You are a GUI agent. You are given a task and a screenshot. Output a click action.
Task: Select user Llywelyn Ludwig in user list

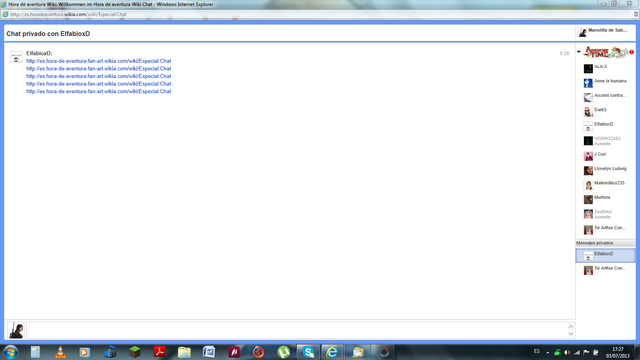click(x=606, y=170)
